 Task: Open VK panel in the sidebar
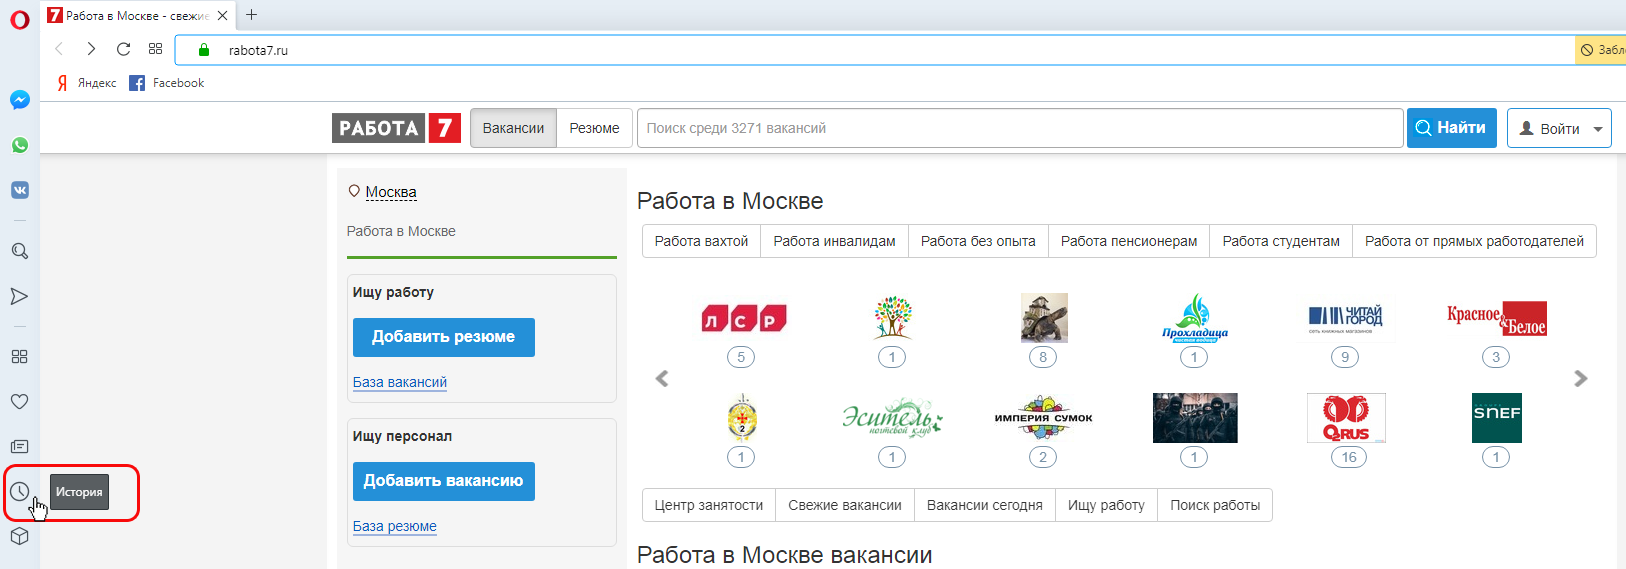point(20,190)
